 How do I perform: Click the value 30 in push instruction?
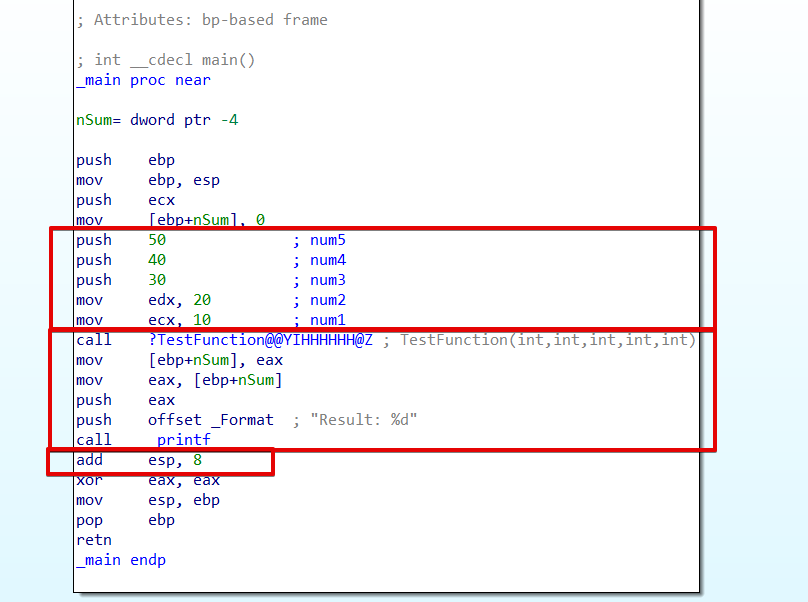tap(157, 280)
